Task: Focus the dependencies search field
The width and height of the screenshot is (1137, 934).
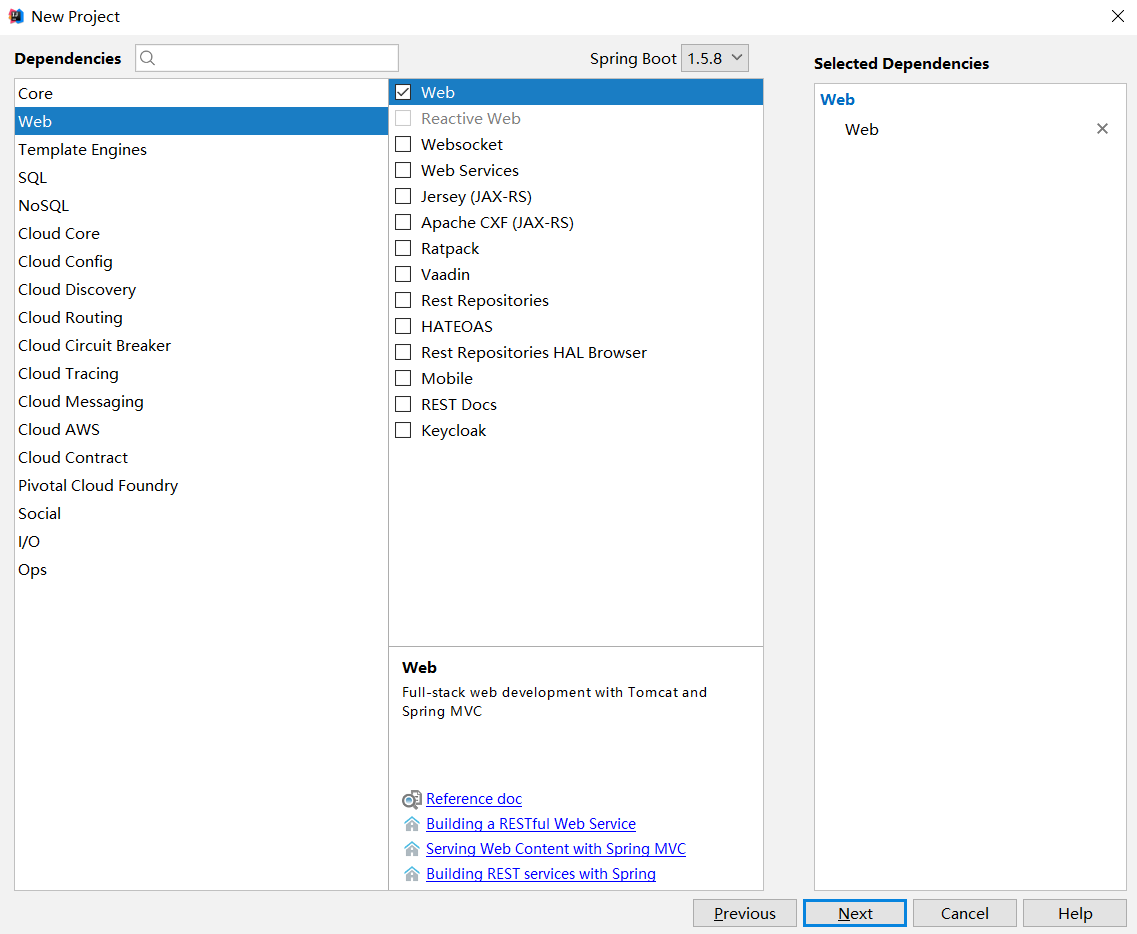Action: (x=275, y=58)
